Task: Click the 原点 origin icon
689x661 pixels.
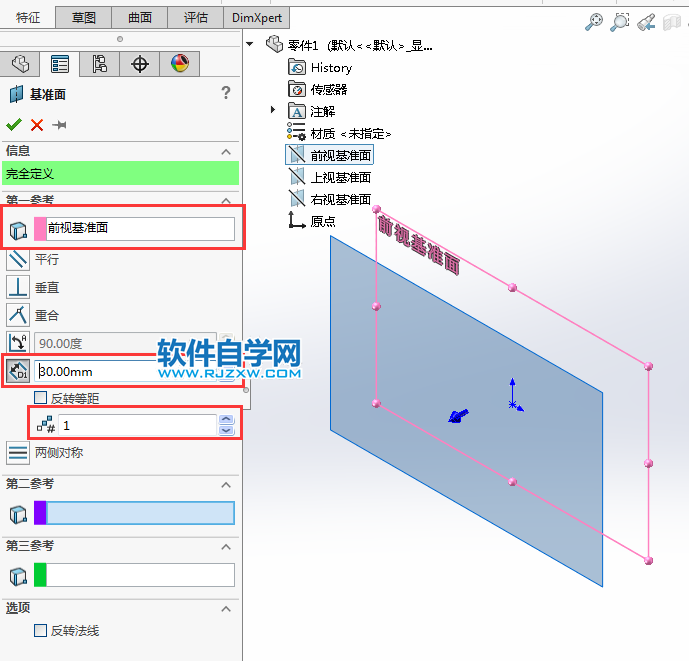Action: 297,220
